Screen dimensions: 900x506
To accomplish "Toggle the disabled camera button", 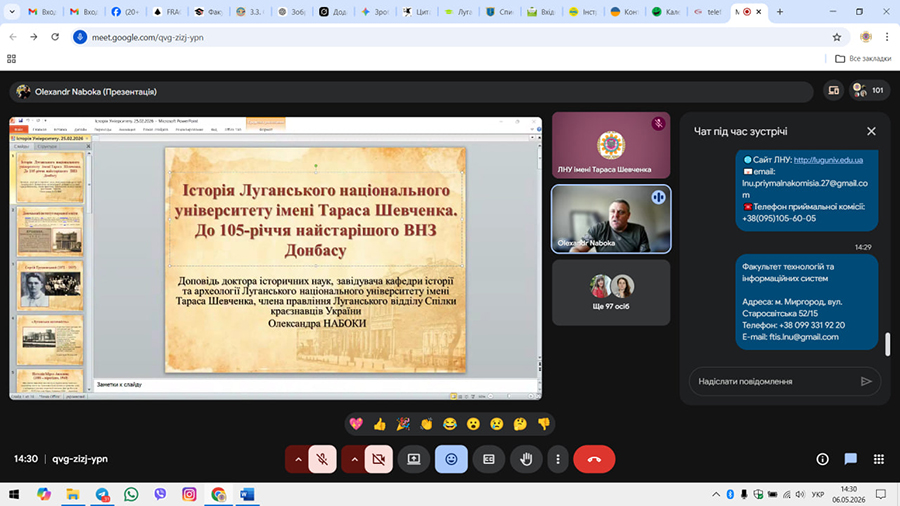I will [x=378, y=459].
